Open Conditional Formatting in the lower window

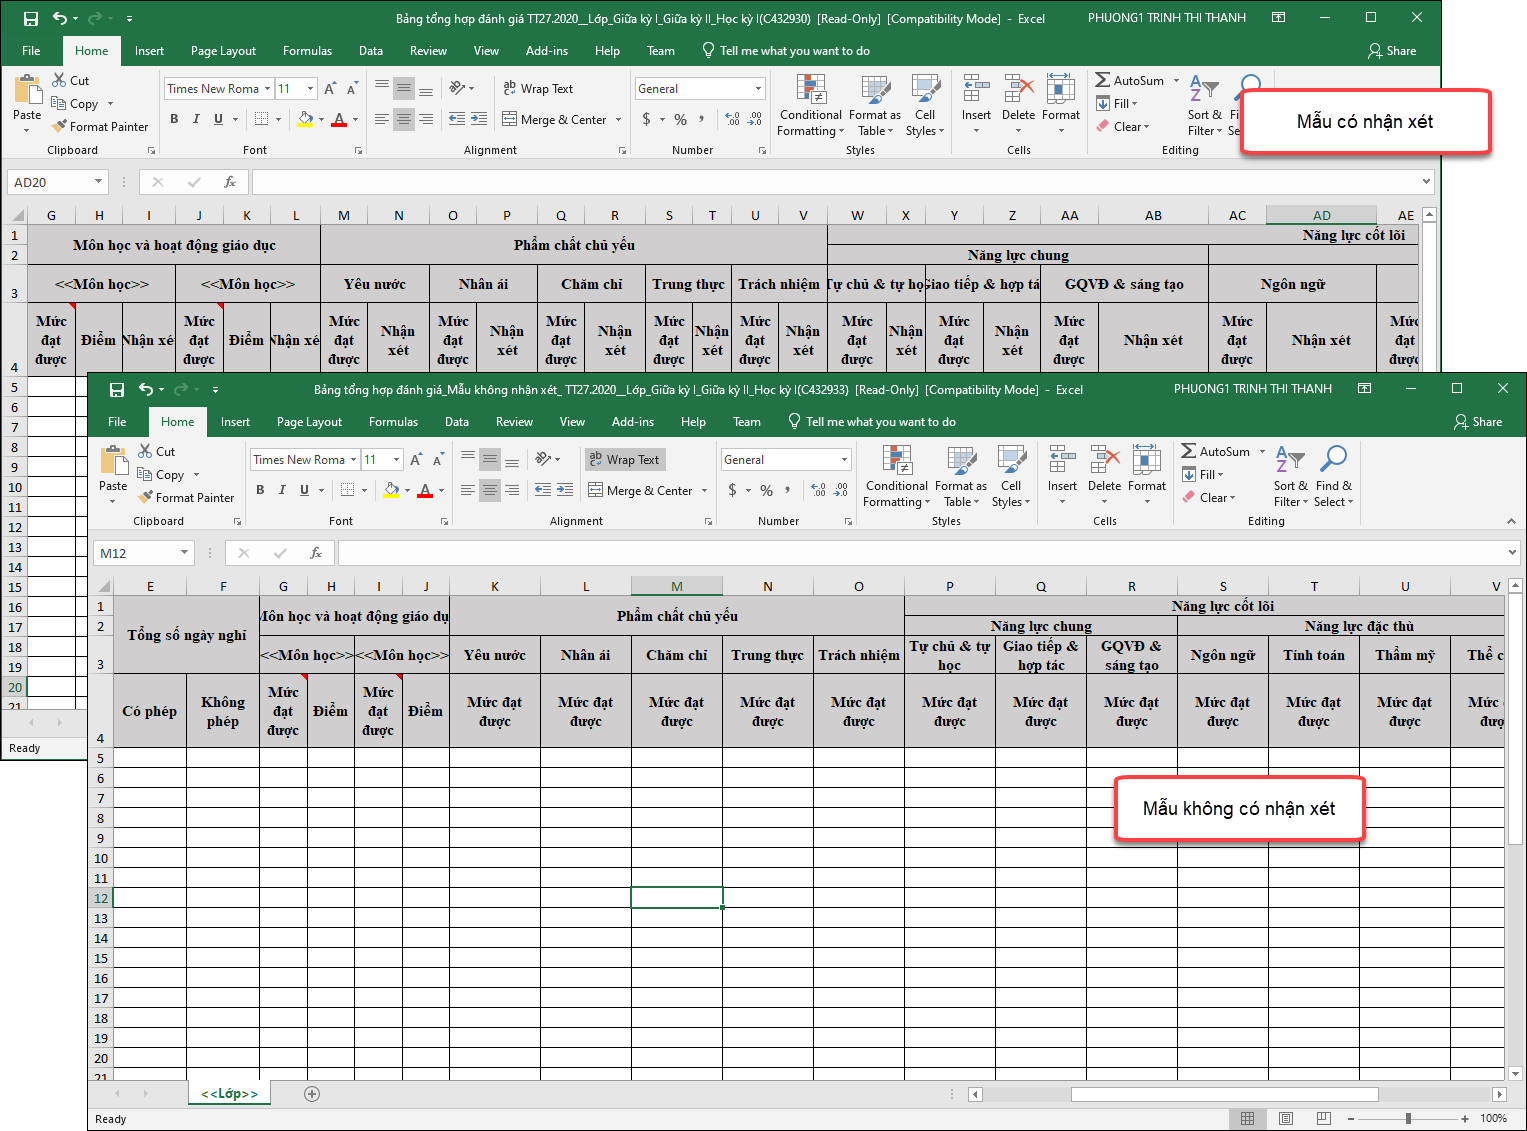coord(896,475)
